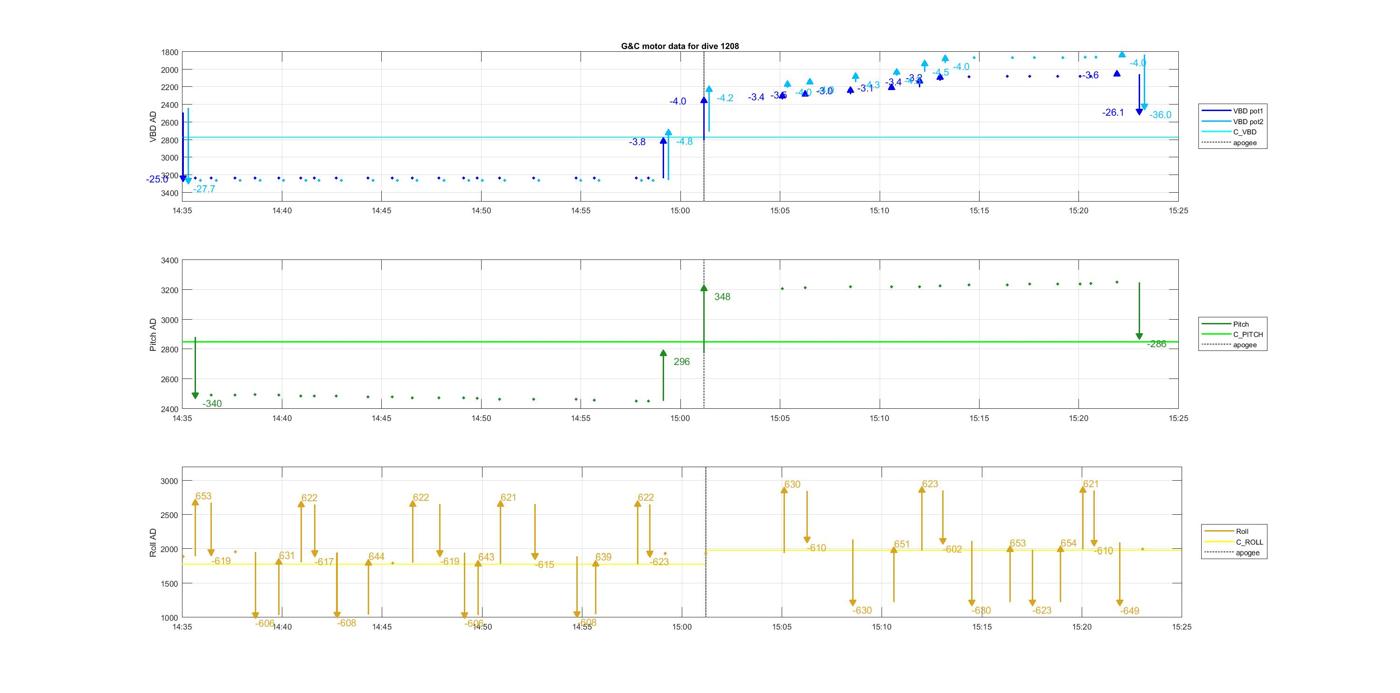Click y-tick '2200' on the VBD plot

coord(169,87)
